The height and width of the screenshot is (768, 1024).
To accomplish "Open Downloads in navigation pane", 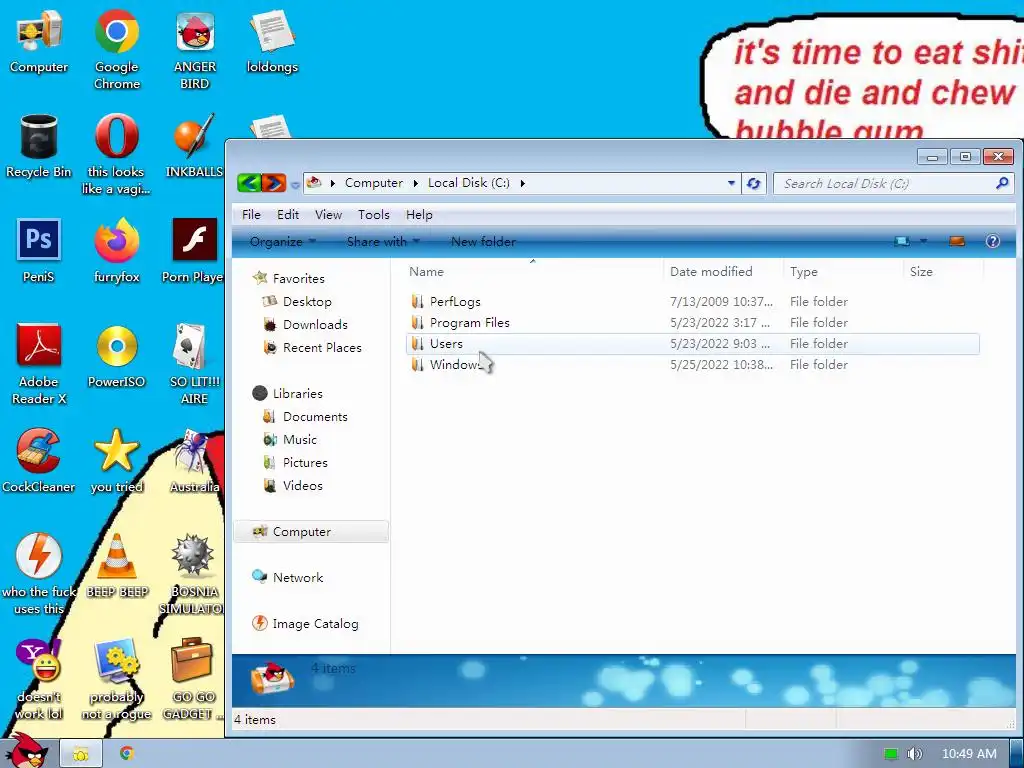I will pos(315,325).
